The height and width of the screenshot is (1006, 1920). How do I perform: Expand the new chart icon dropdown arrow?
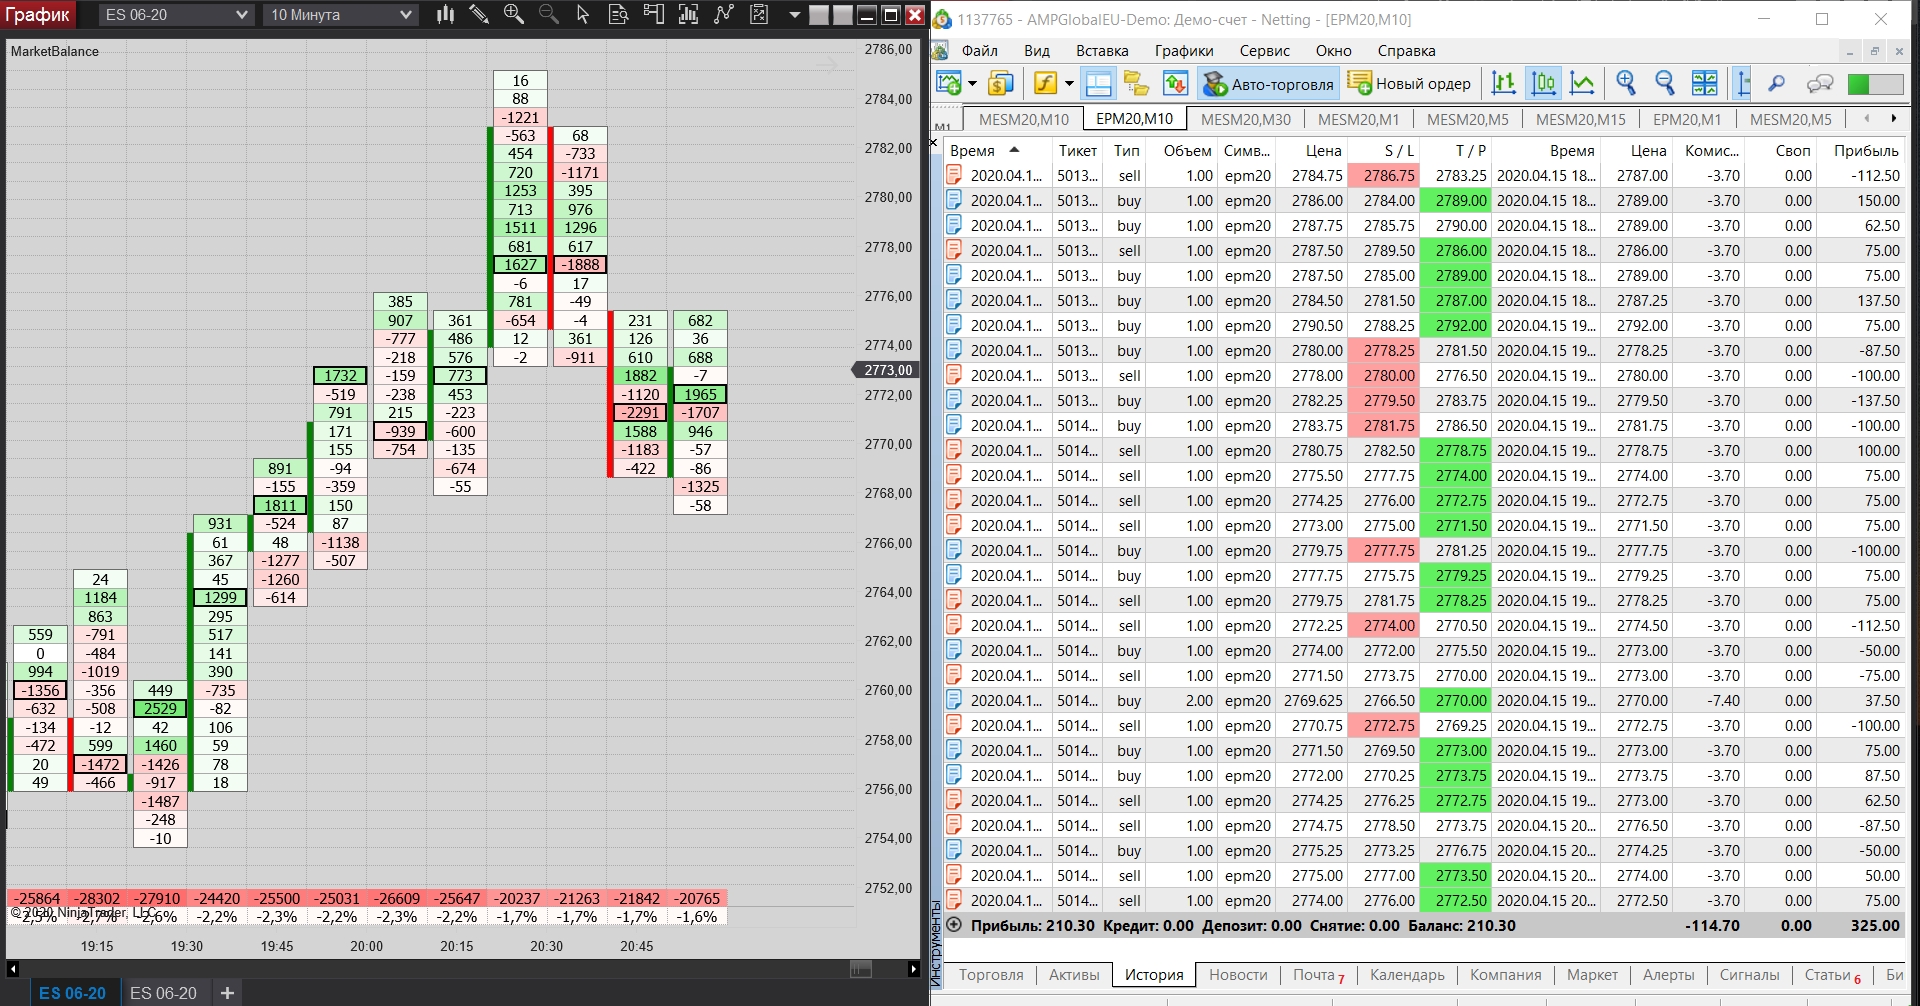tap(972, 84)
